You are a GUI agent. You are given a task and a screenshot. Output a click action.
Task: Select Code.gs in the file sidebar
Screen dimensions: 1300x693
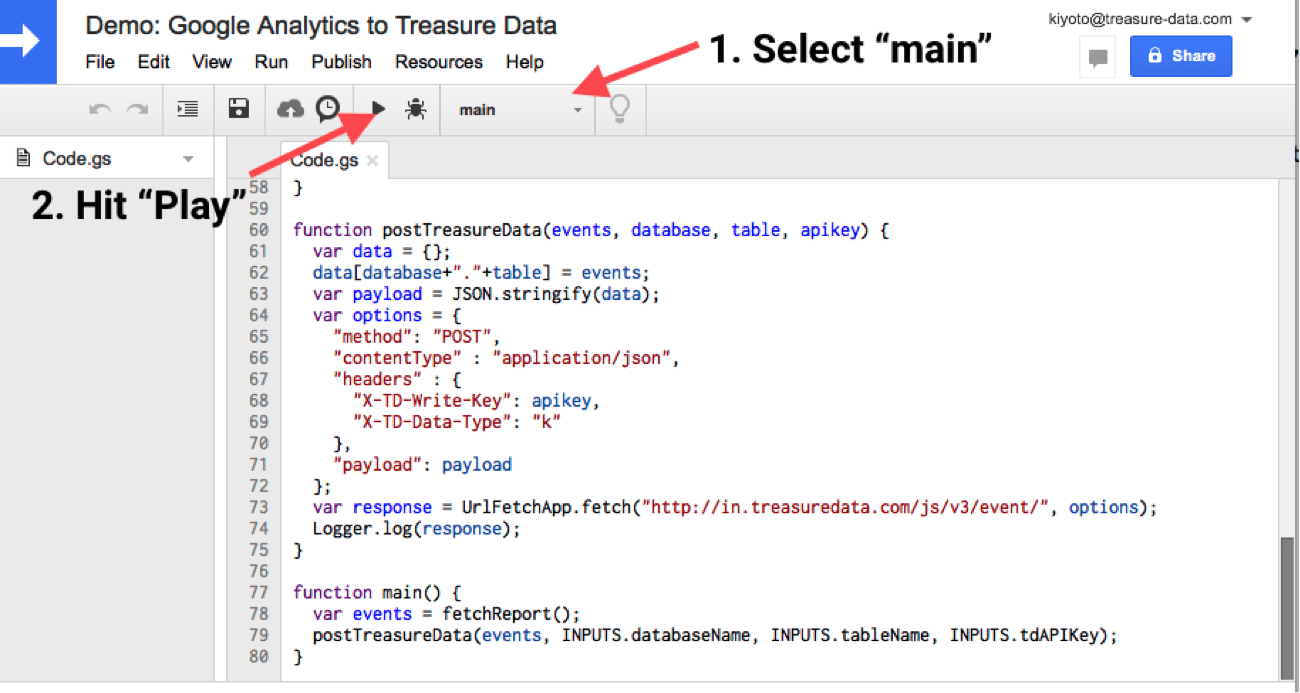[77, 159]
